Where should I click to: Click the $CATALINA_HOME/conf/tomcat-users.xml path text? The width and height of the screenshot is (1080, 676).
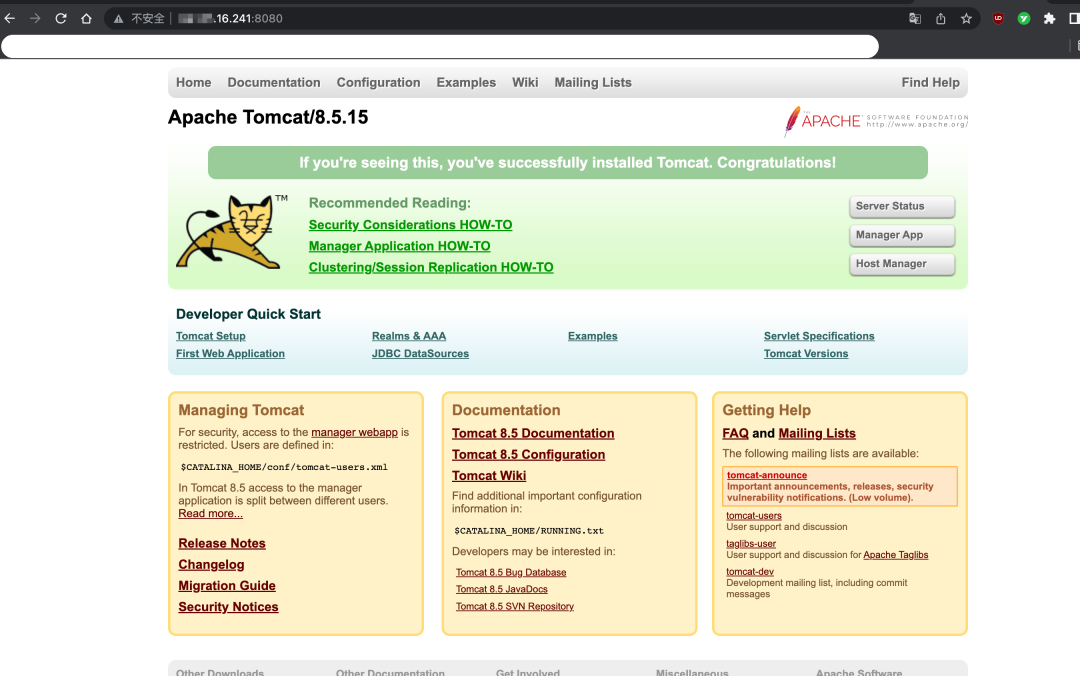[x=284, y=467]
